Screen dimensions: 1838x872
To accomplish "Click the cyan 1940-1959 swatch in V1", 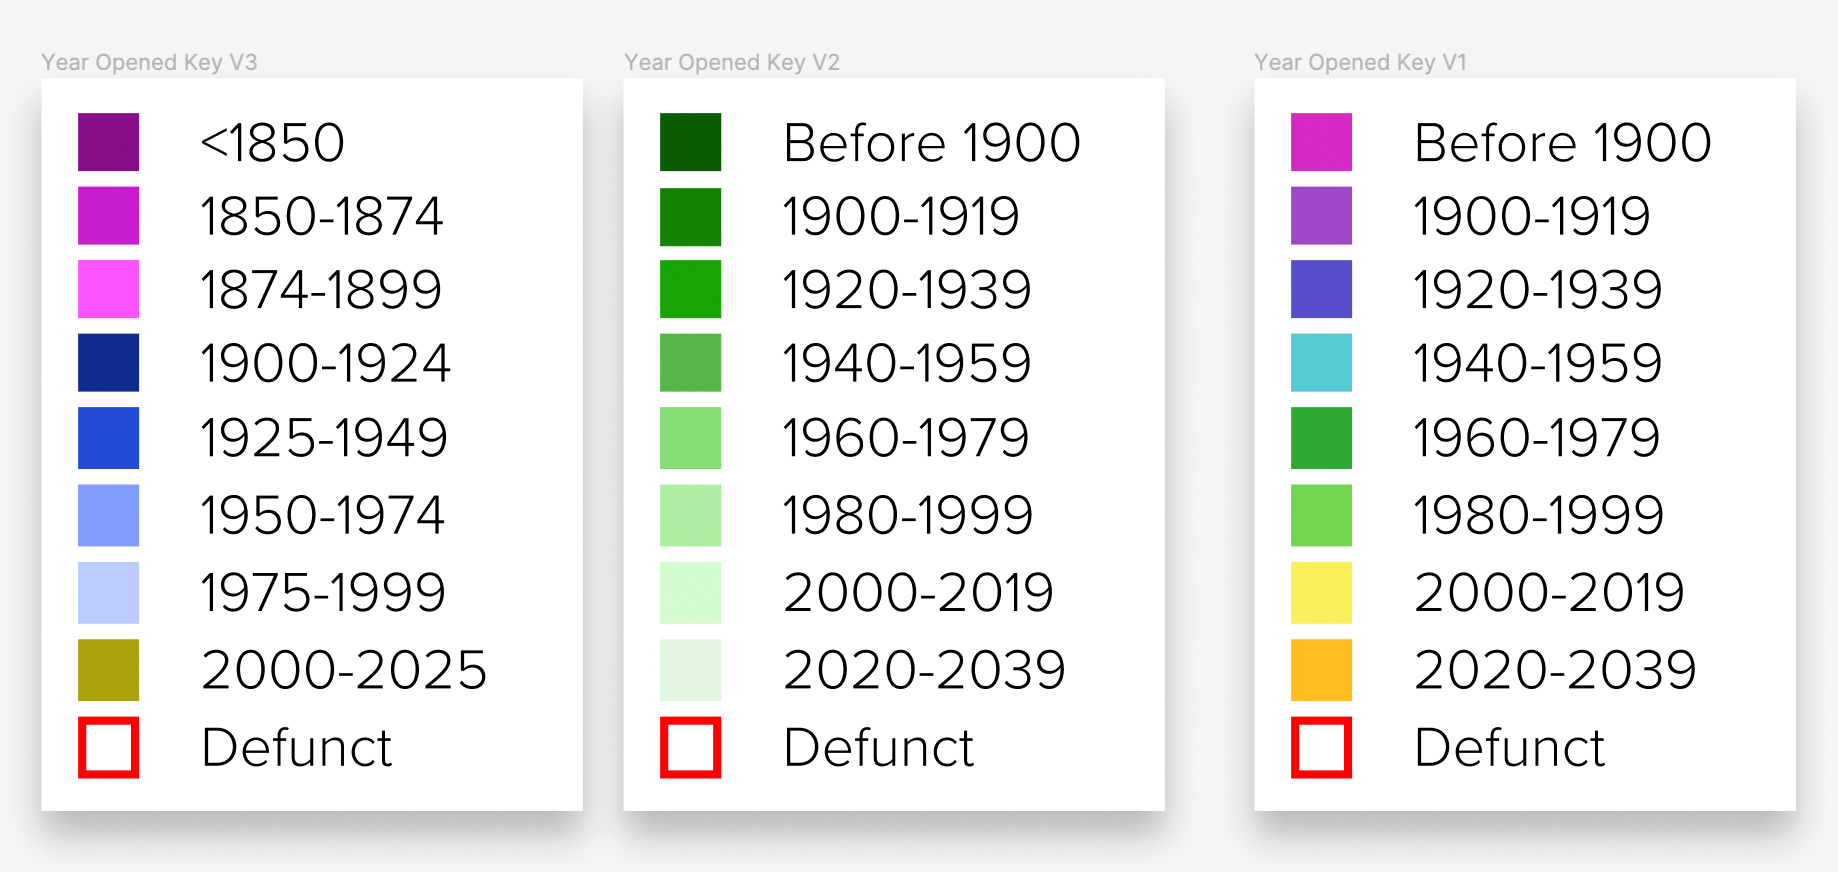I will coord(1321,362).
